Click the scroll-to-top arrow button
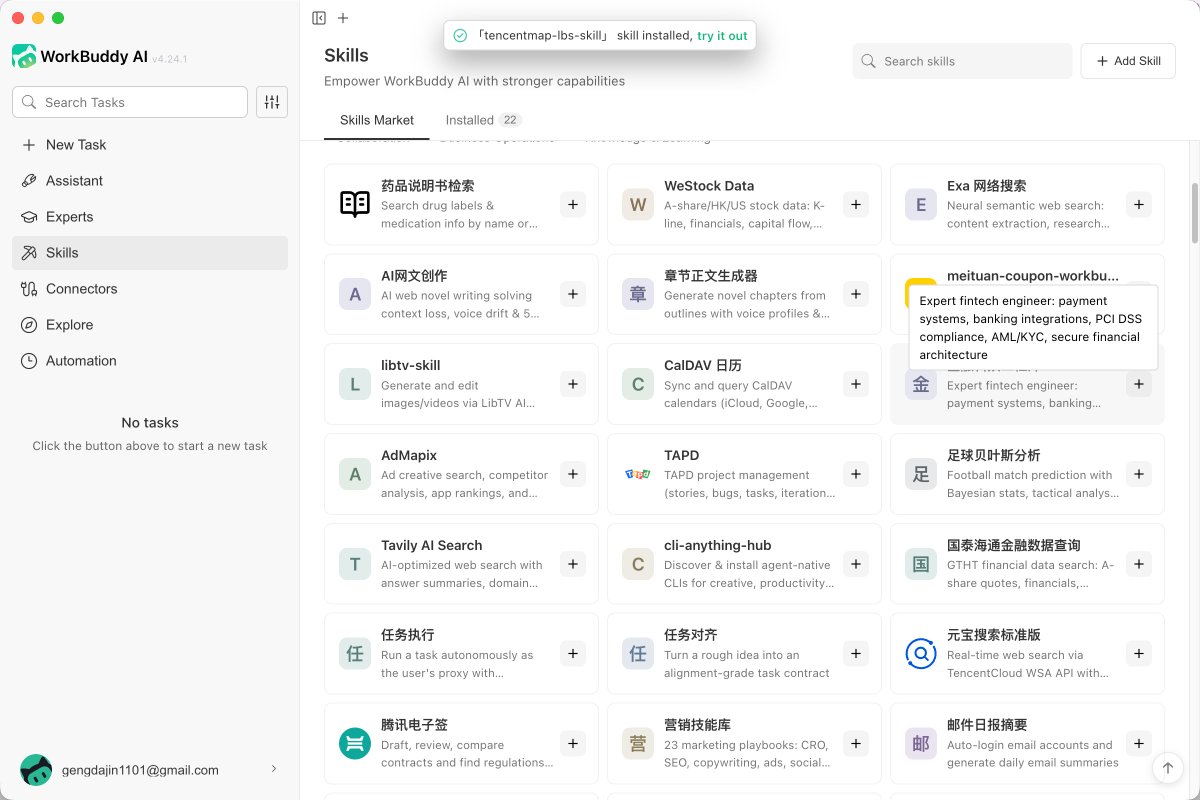Image resolution: width=1200 pixels, height=800 pixels. click(1167, 768)
